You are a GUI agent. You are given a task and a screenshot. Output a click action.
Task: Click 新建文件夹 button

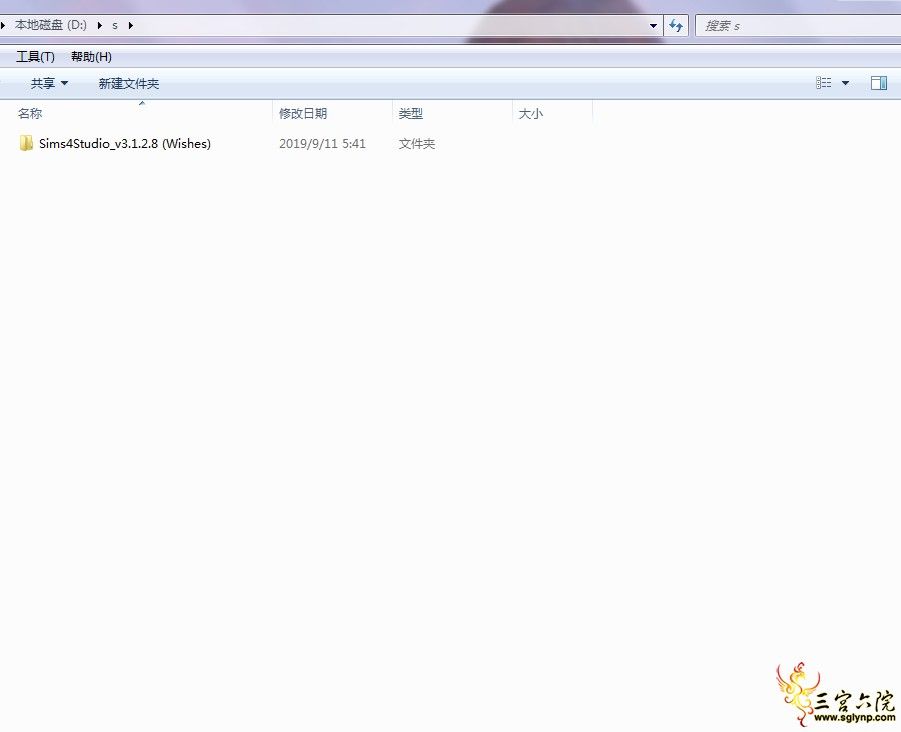pyautogui.click(x=129, y=83)
